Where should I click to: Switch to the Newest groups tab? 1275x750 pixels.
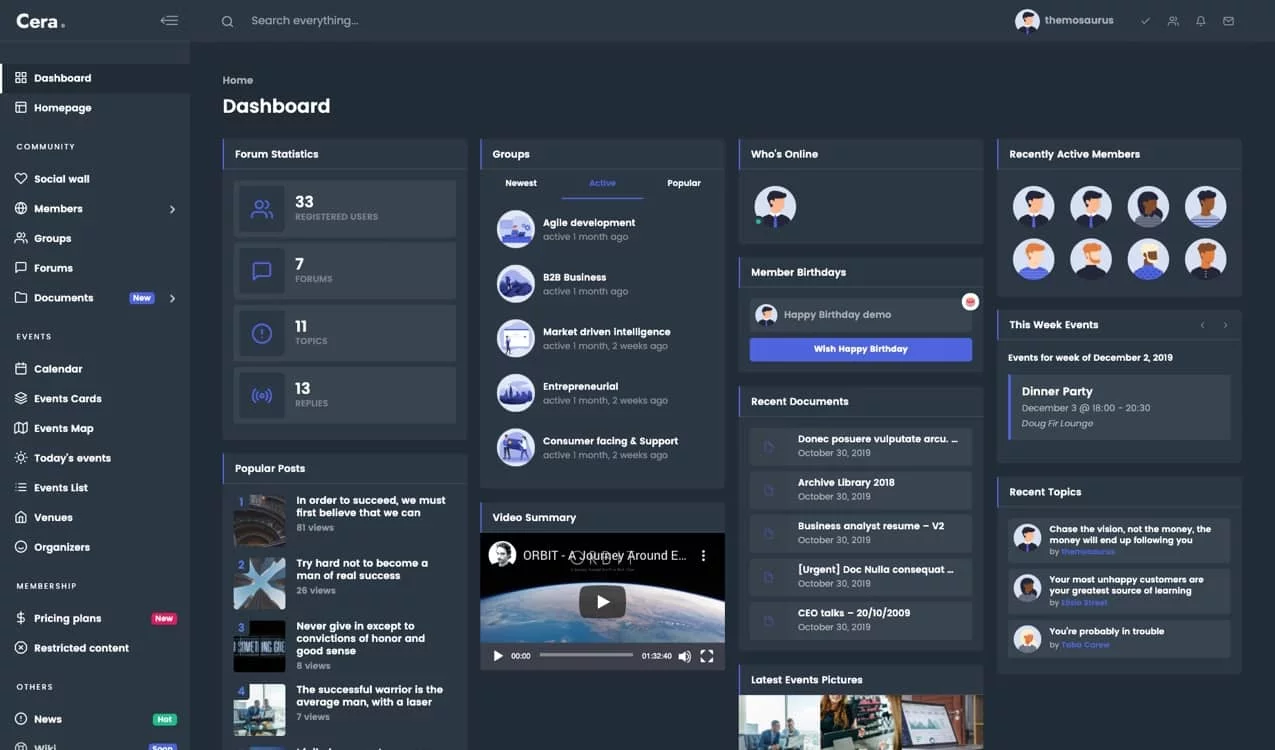[x=521, y=183]
